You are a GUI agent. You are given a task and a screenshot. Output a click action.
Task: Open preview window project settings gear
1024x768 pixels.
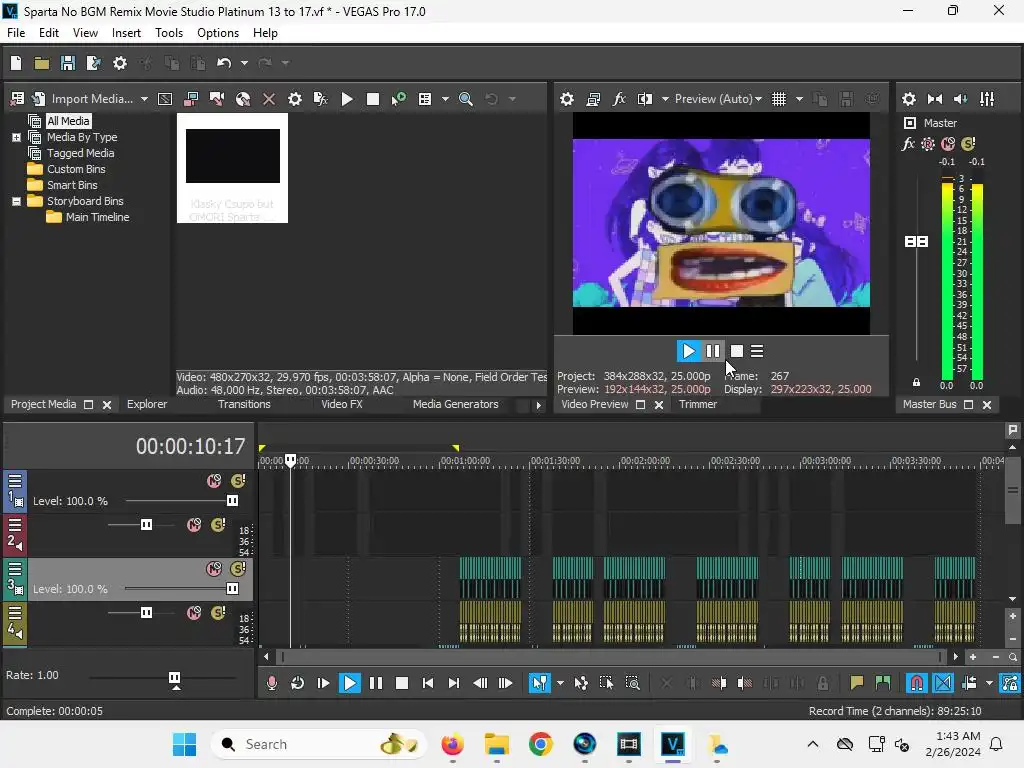point(567,99)
